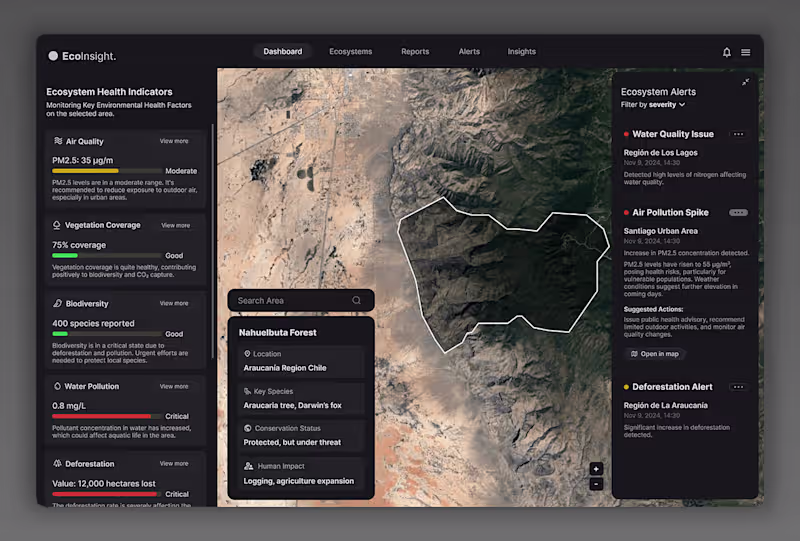Screen dimensions: 800x541
Task: Click 'Santiago Urban Area' text
Action: pyautogui.click(x=661, y=231)
